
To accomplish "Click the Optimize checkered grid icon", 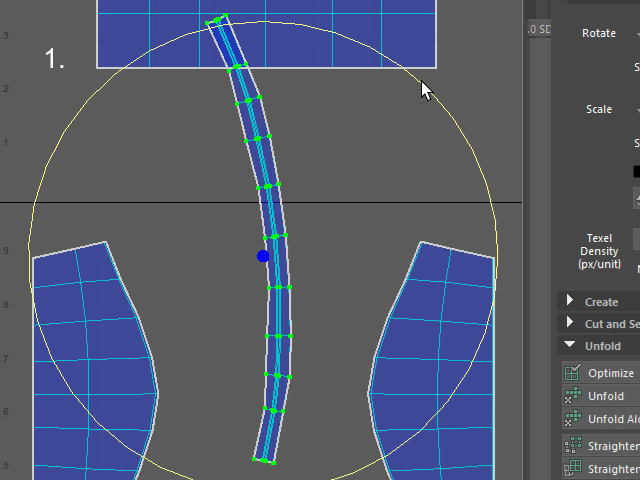I will (x=573, y=373).
